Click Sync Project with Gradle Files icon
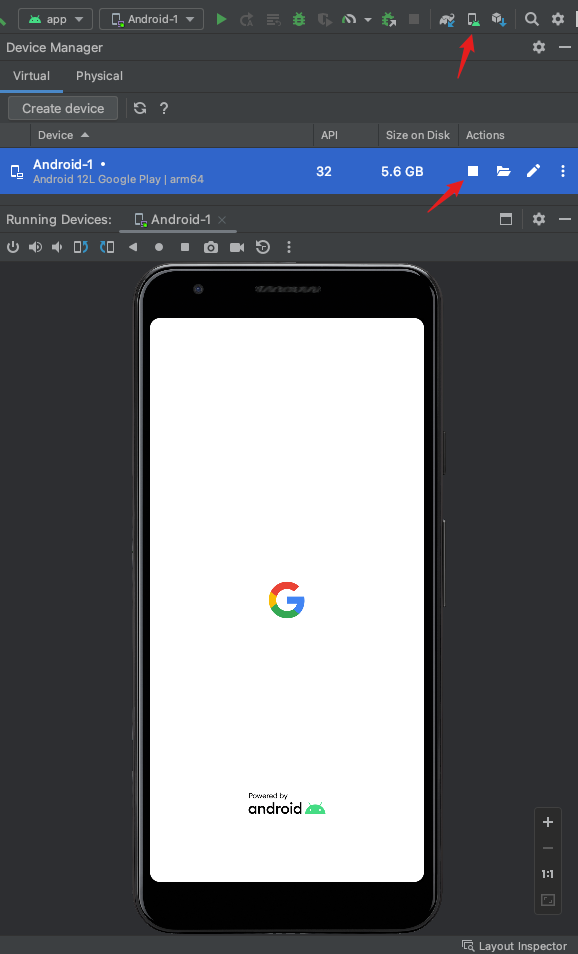Screen dimensions: 578x954 [x=447, y=19]
